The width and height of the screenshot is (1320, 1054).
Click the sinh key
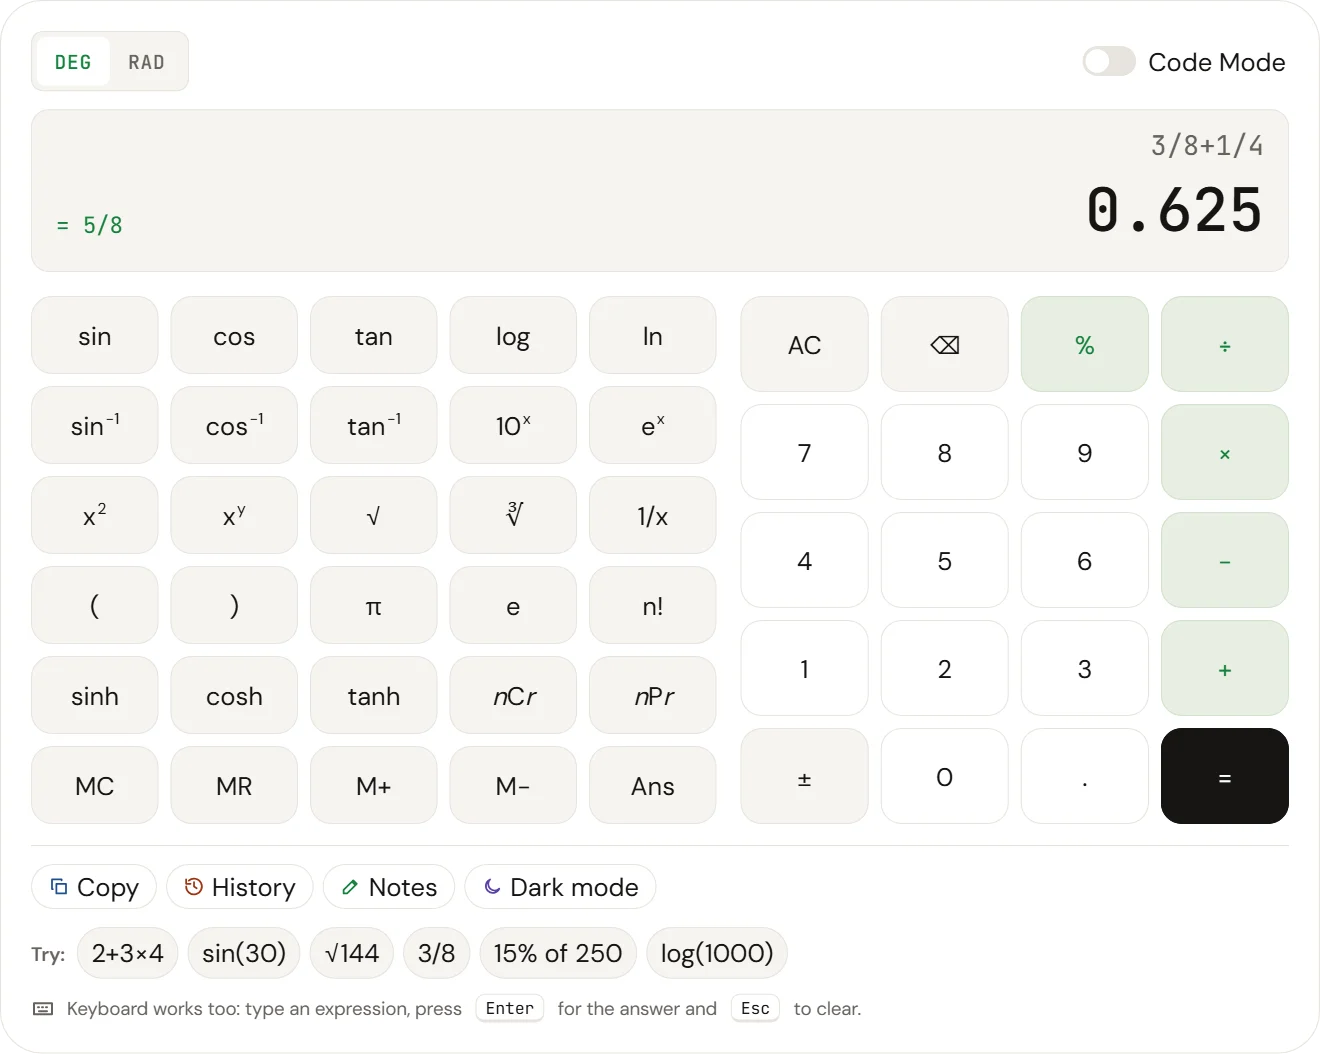(x=95, y=695)
